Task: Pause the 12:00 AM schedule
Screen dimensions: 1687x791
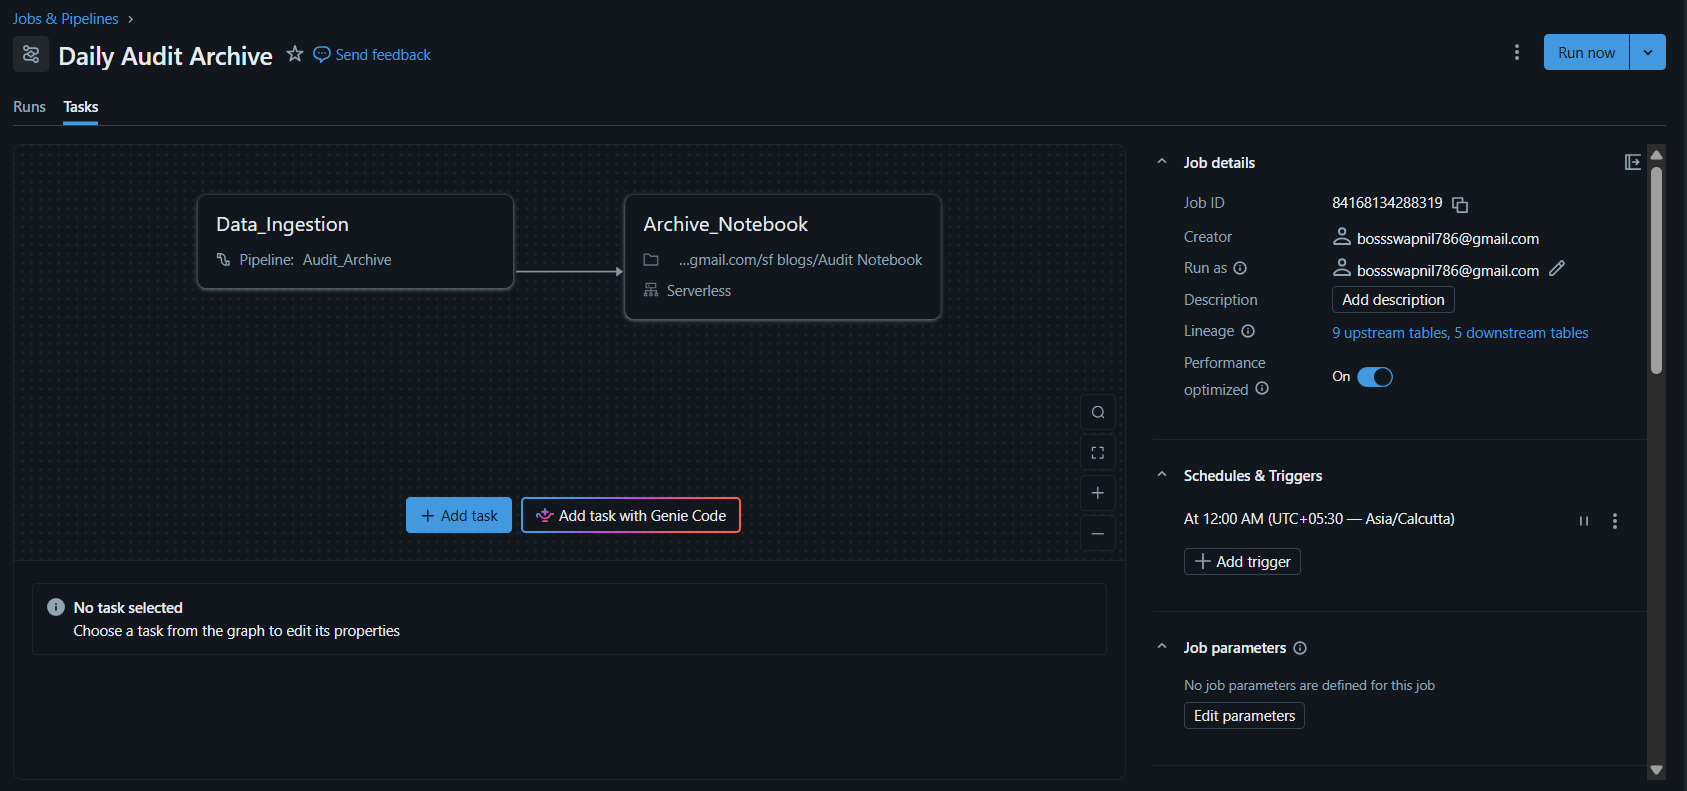Action: click(1584, 521)
